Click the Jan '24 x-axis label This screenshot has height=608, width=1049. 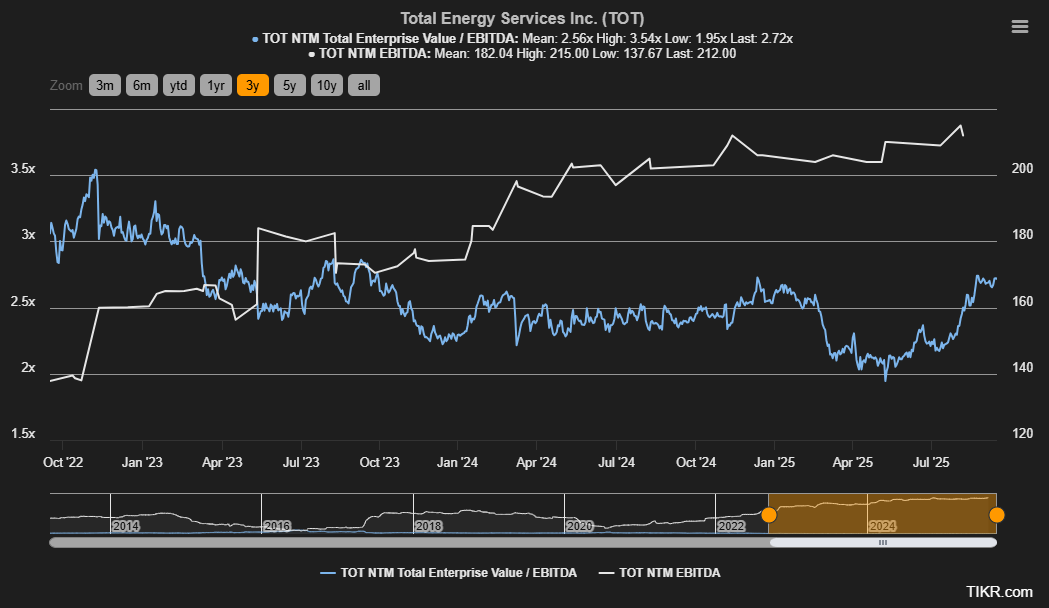[x=458, y=462]
